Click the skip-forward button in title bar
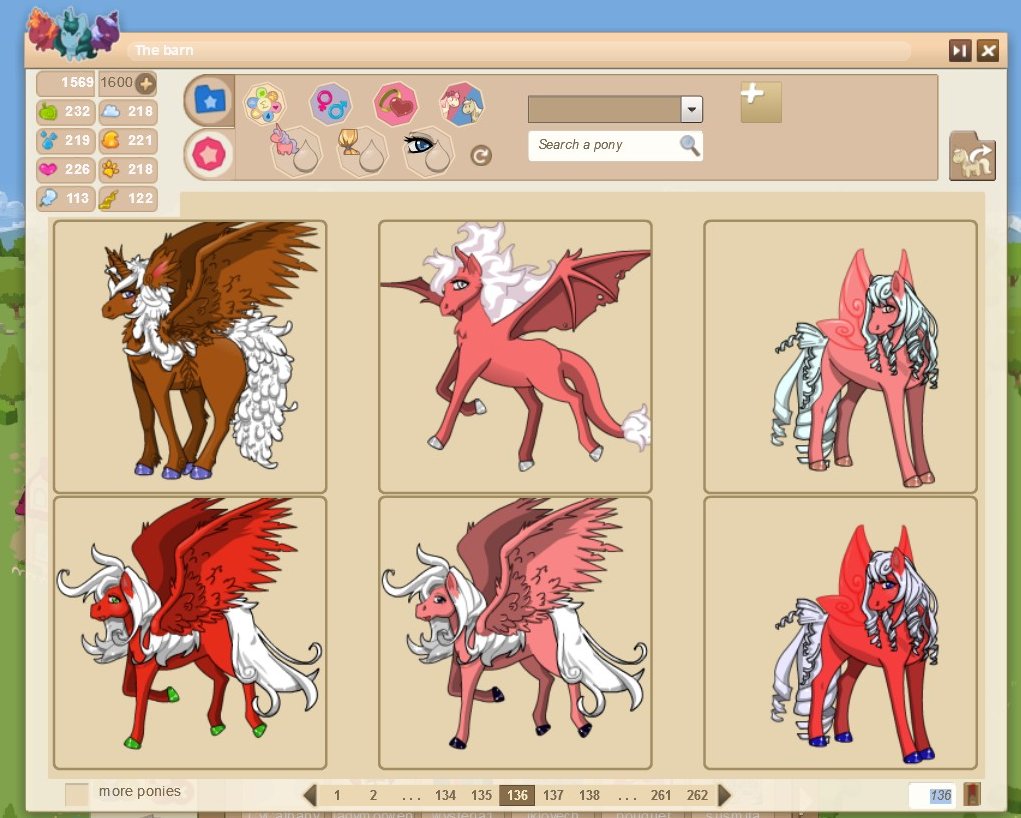 click(x=960, y=51)
